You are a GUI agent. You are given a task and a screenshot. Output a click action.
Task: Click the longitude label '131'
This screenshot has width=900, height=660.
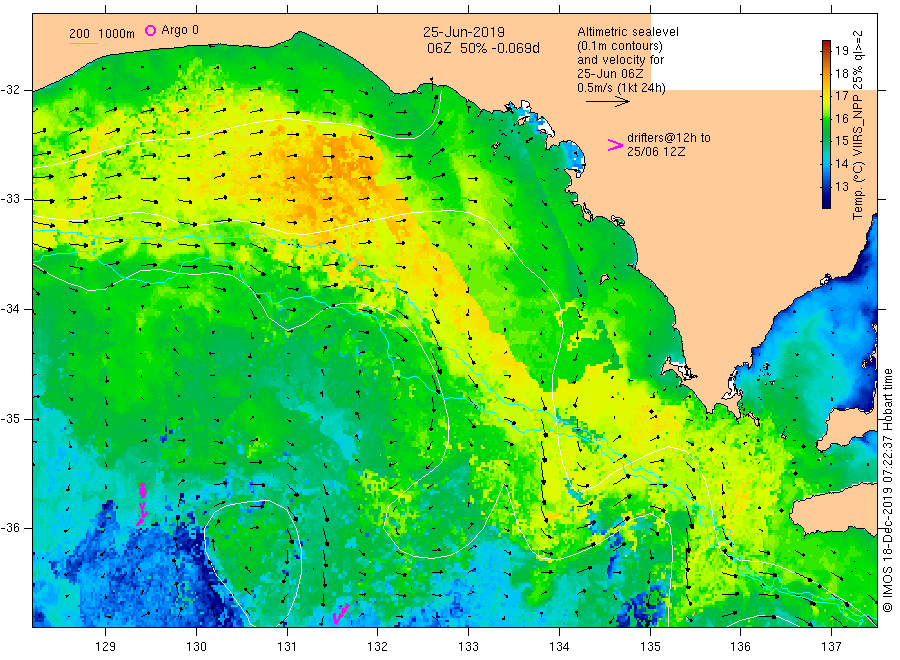point(287,647)
